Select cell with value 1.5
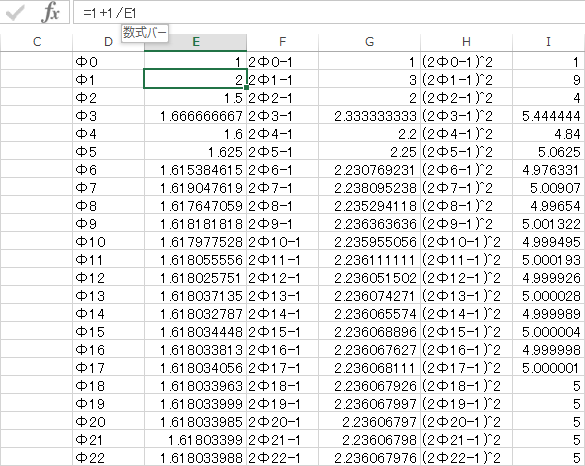 point(195,97)
